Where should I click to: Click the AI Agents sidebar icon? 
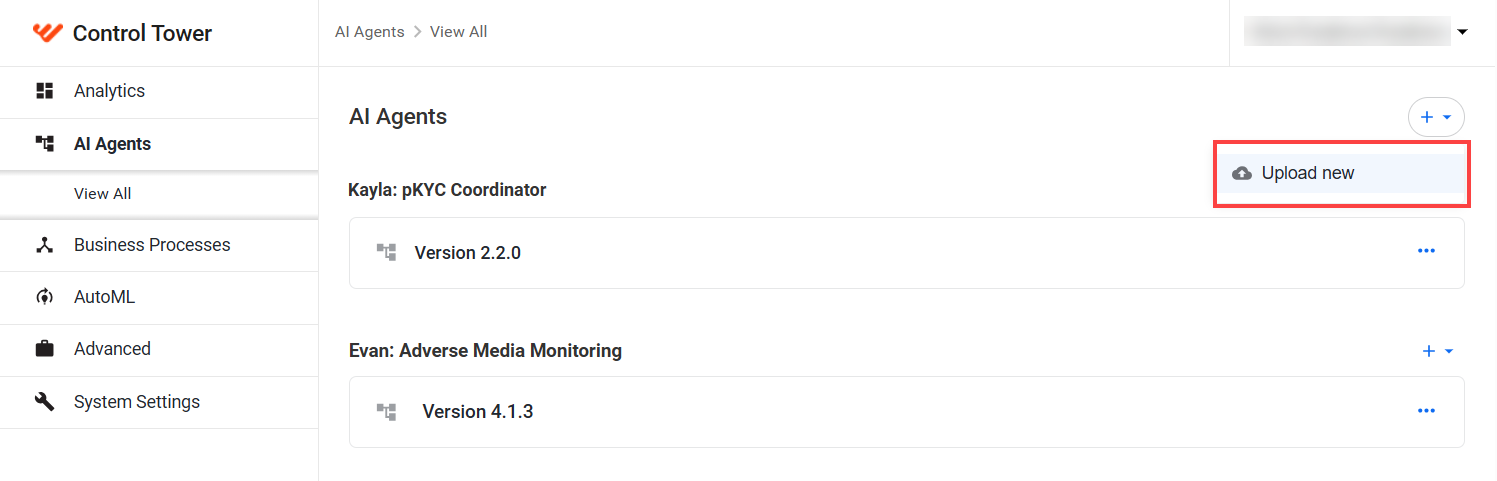coord(44,144)
